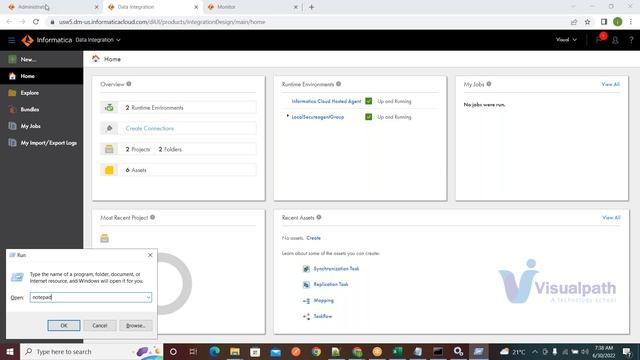Click the taskbar search box
The width and height of the screenshot is (640, 360).
coord(91,351)
